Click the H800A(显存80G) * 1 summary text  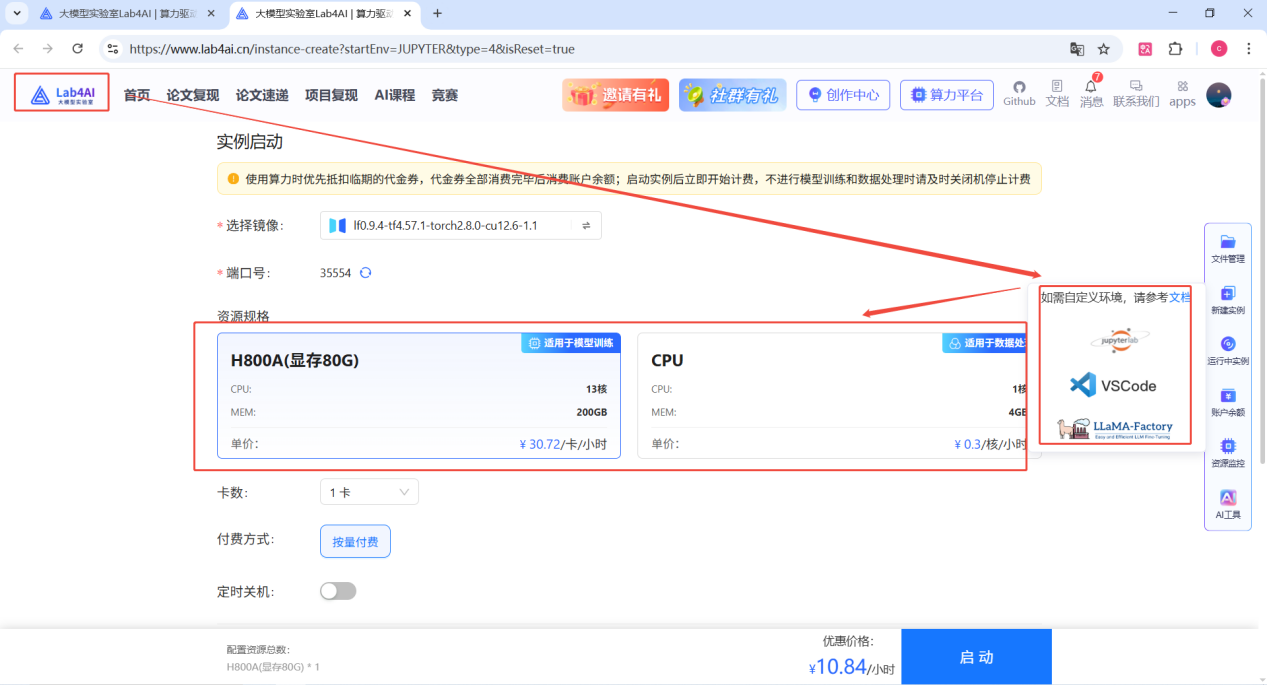point(273,666)
